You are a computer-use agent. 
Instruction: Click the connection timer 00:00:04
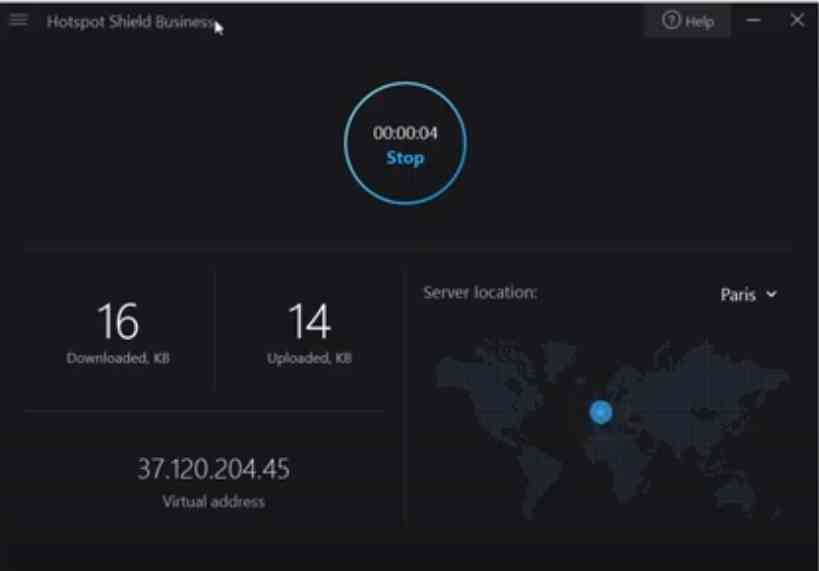click(405, 133)
